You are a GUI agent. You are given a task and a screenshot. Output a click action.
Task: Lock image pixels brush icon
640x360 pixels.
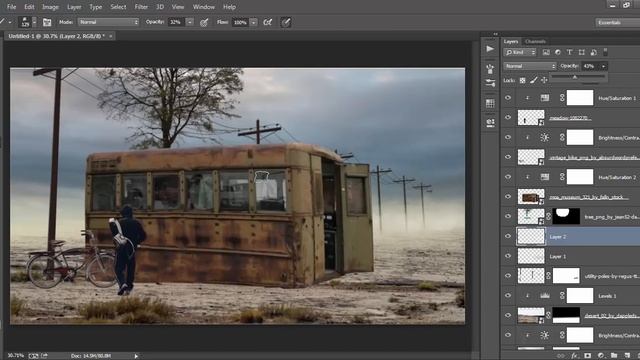[533, 80]
